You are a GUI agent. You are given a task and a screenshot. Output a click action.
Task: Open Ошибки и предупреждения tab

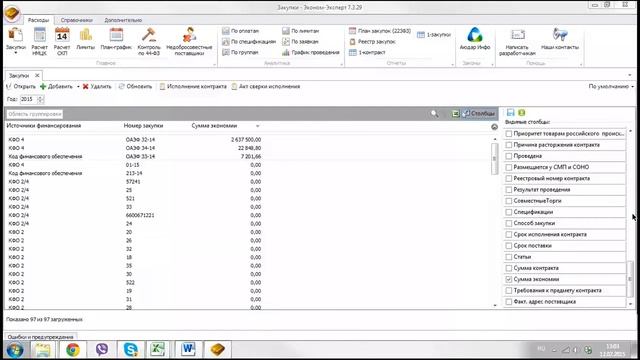[40, 337]
